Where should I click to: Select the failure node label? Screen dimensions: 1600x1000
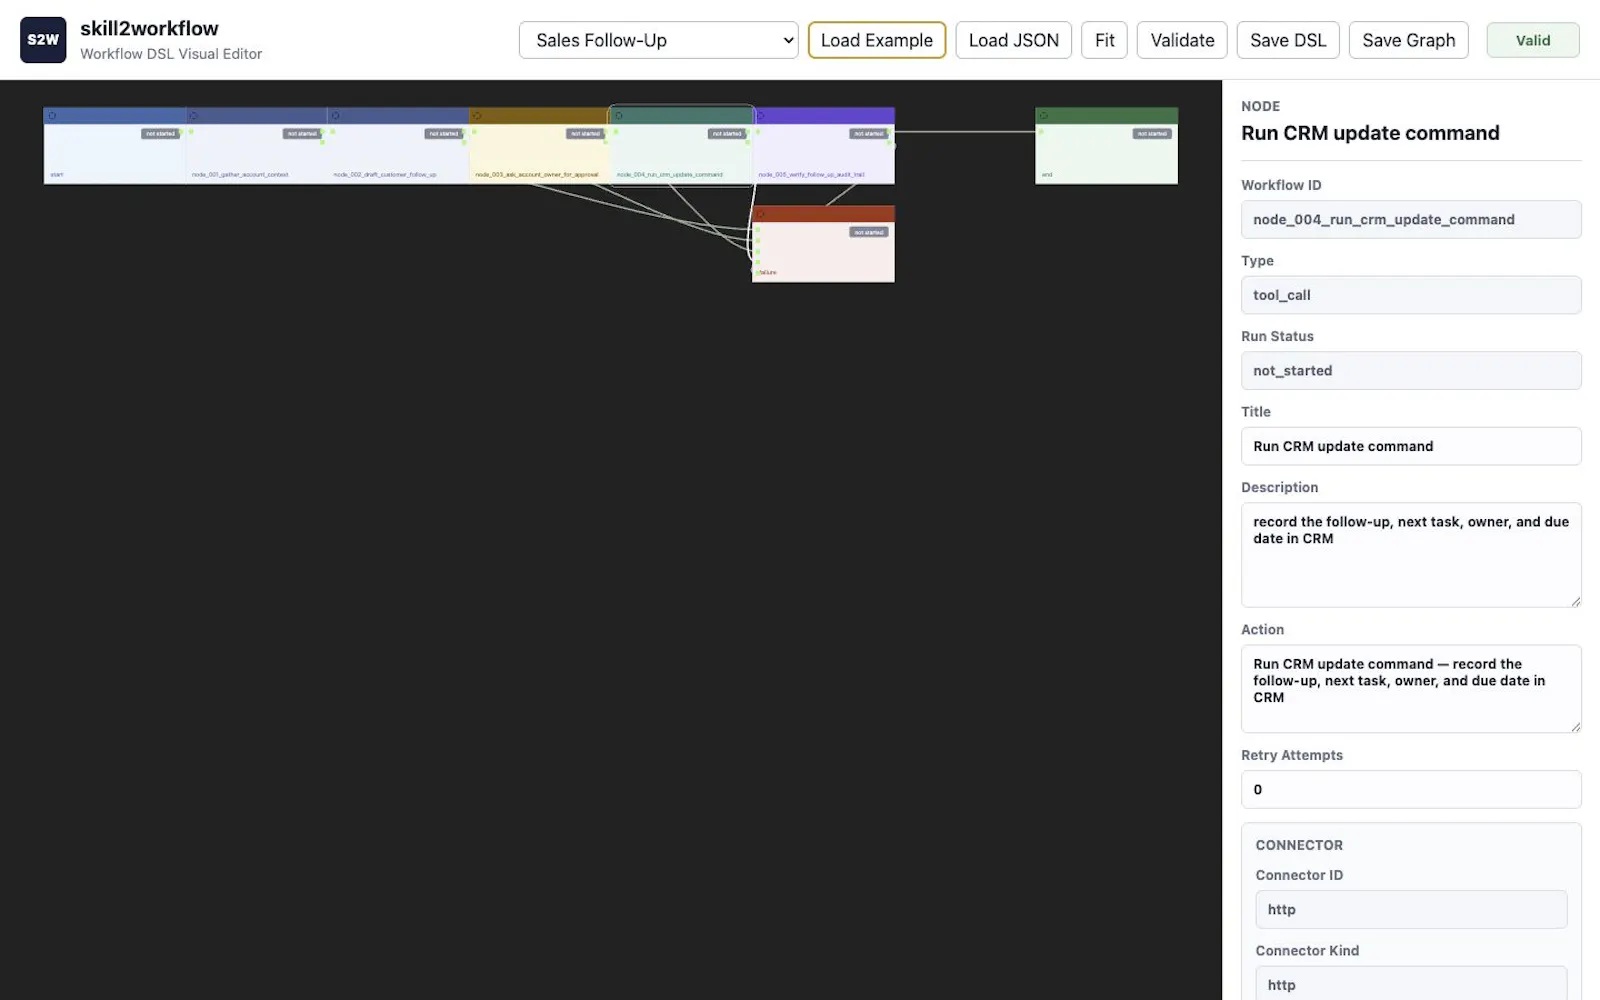click(x=768, y=272)
